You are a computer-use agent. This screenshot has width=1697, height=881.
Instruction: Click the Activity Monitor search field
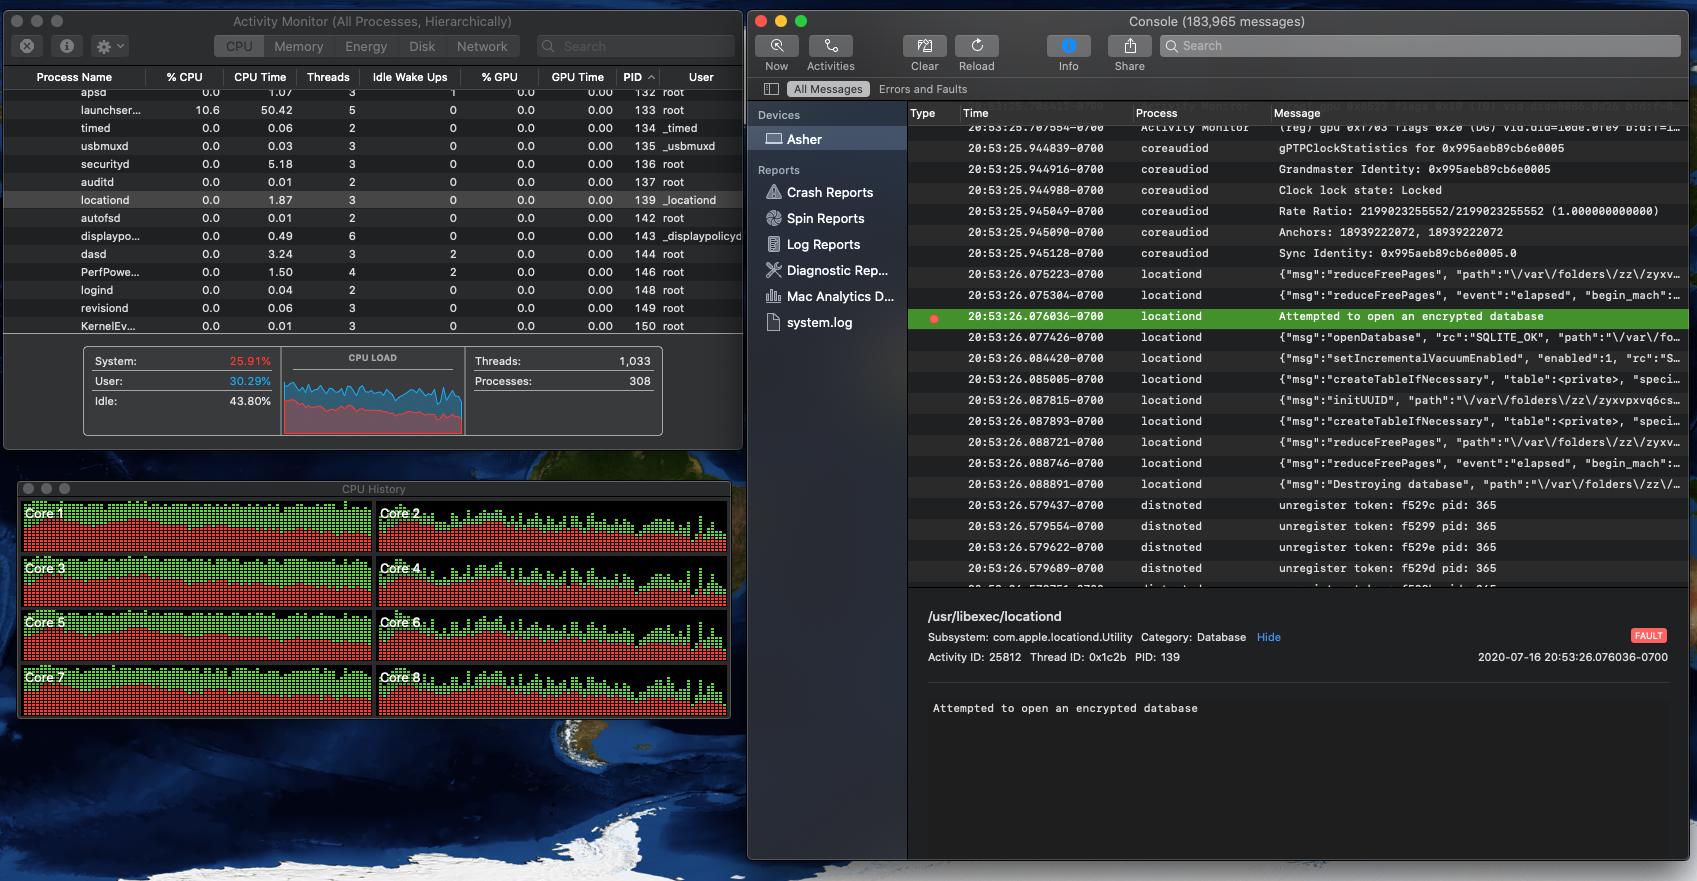(636, 46)
